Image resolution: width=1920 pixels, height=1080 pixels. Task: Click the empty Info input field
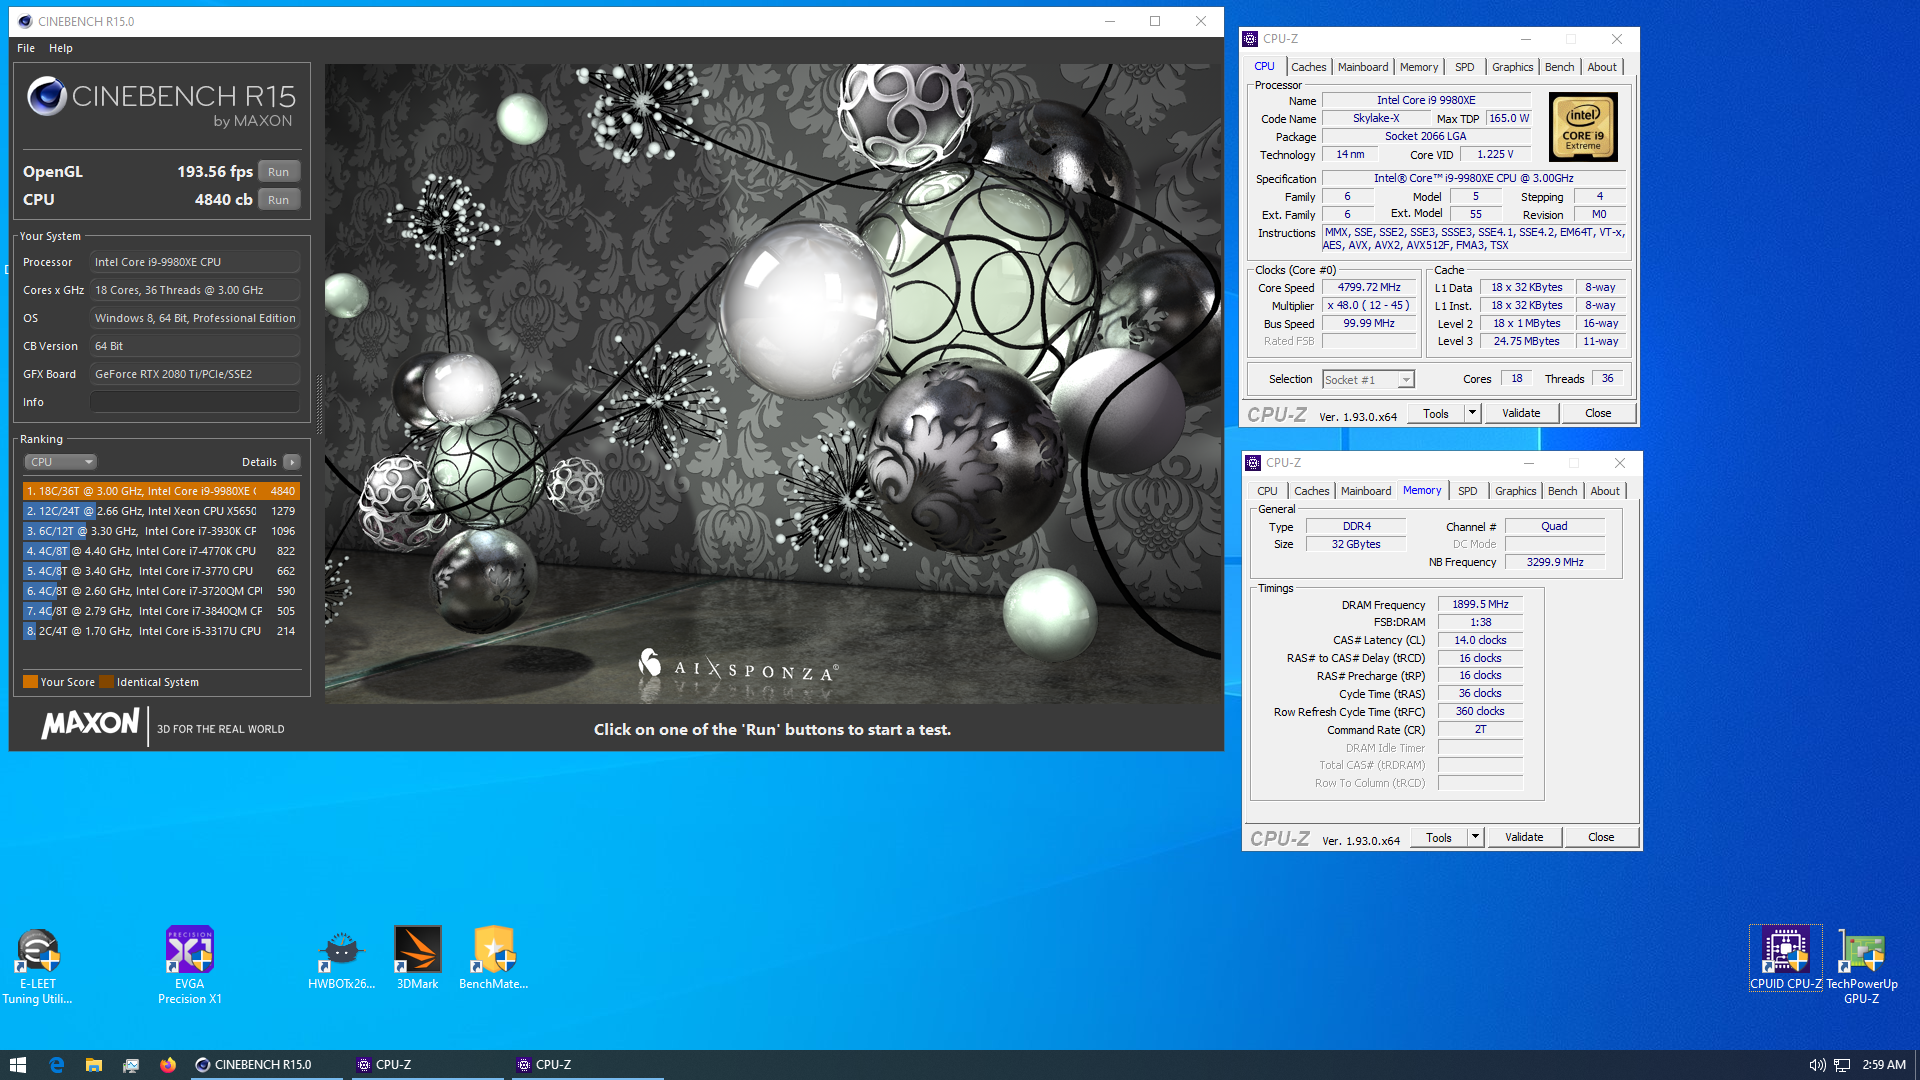[x=195, y=402]
